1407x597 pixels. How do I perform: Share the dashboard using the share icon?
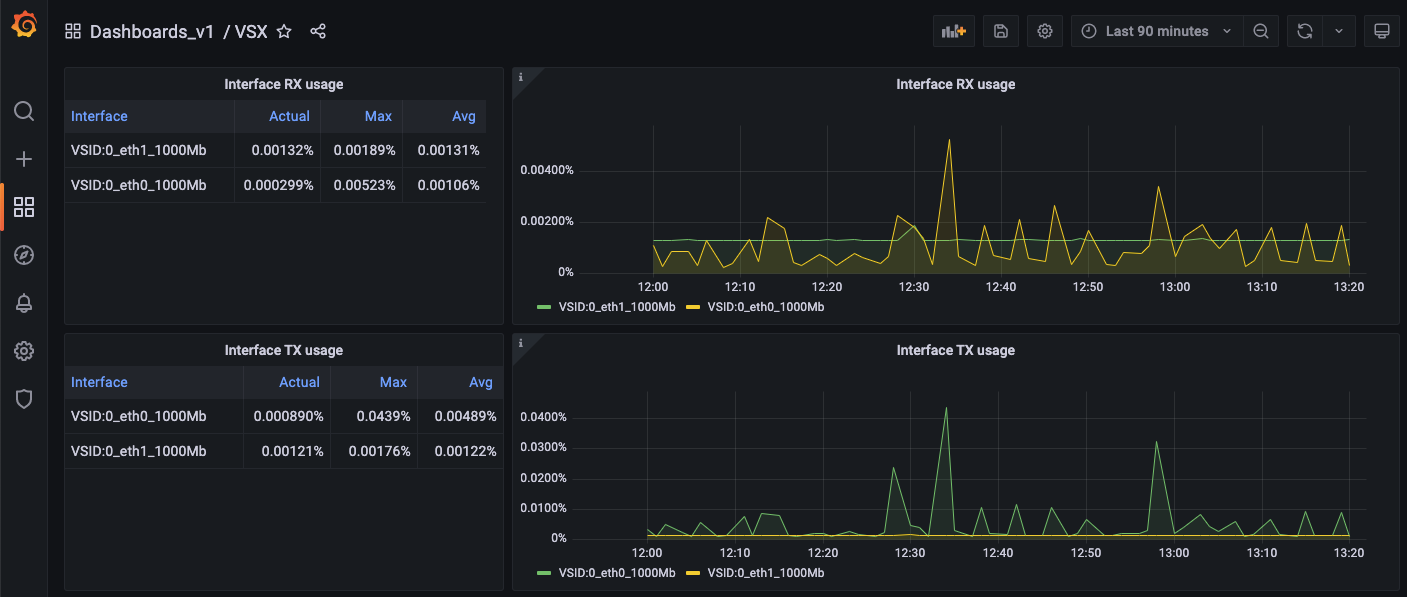pyautogui.click(x=318, y=31)
